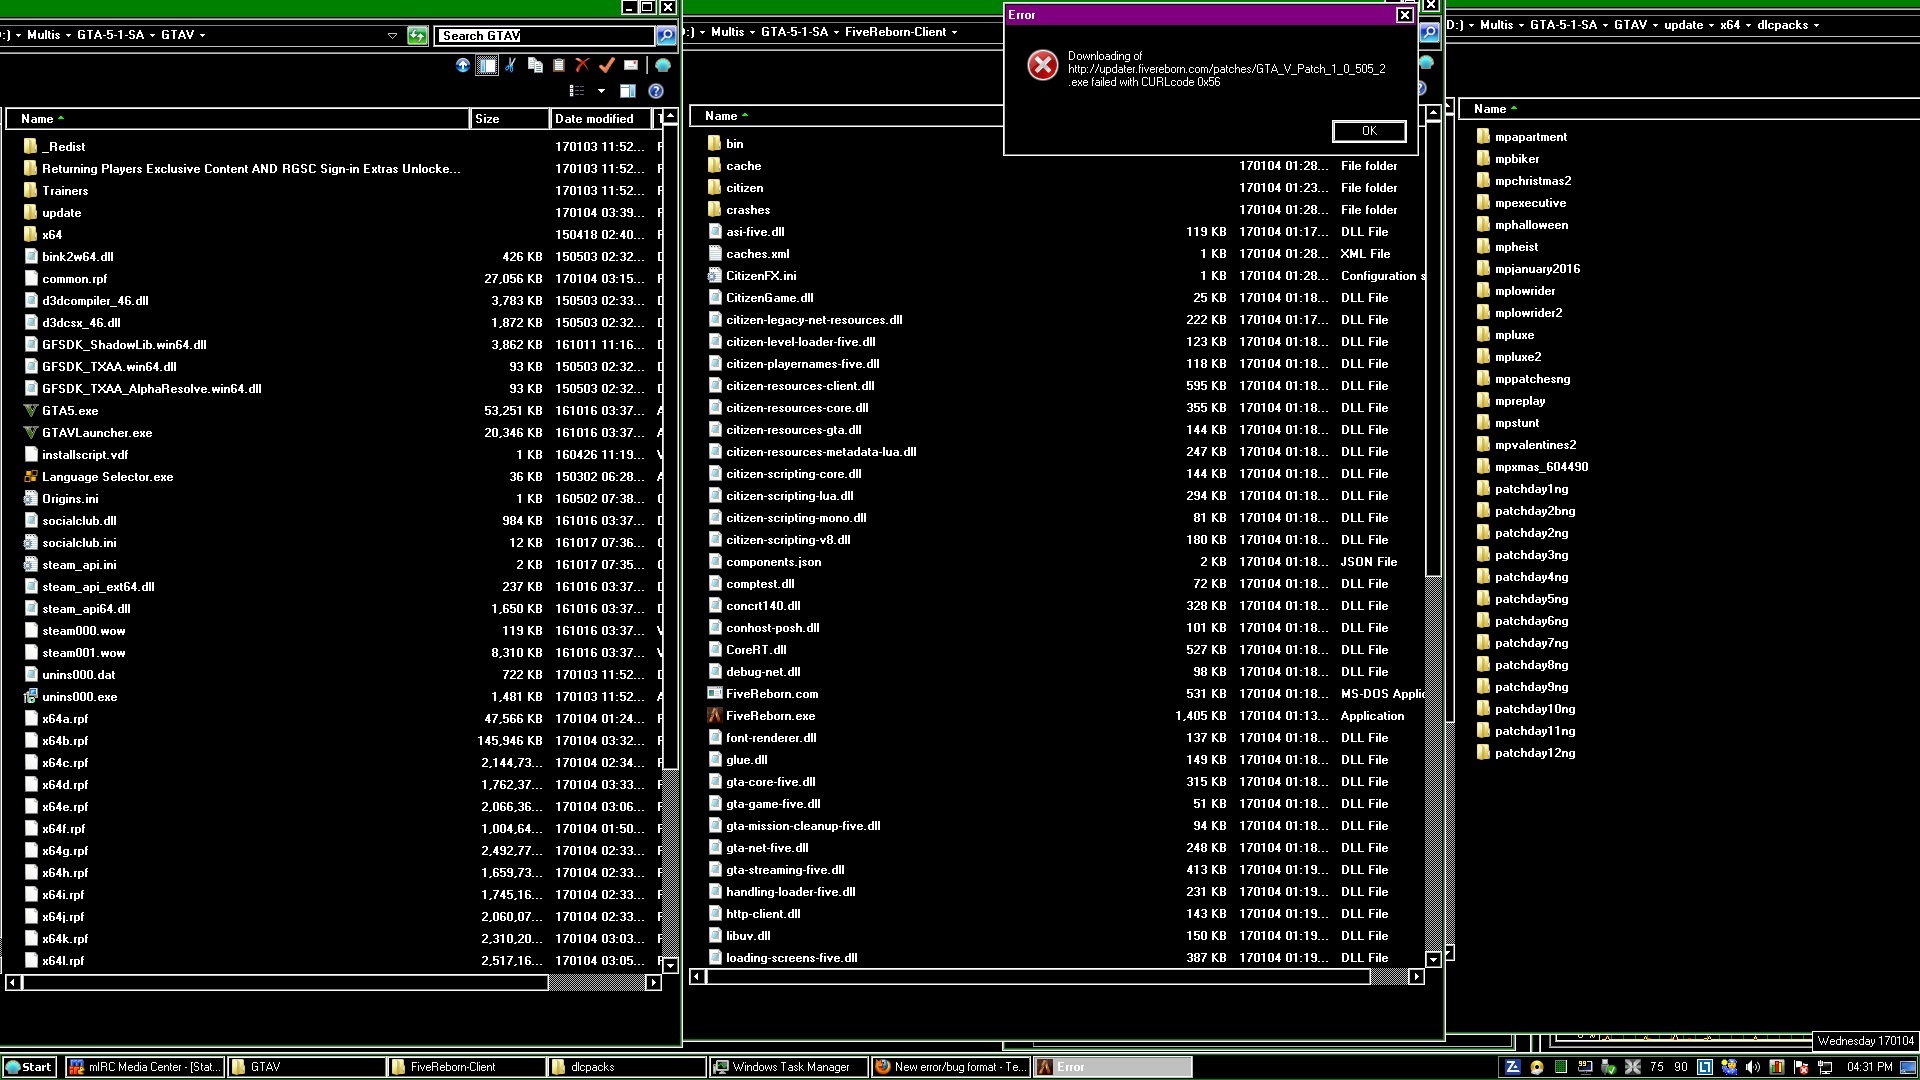Open the view options dropdown arrow

601,91
